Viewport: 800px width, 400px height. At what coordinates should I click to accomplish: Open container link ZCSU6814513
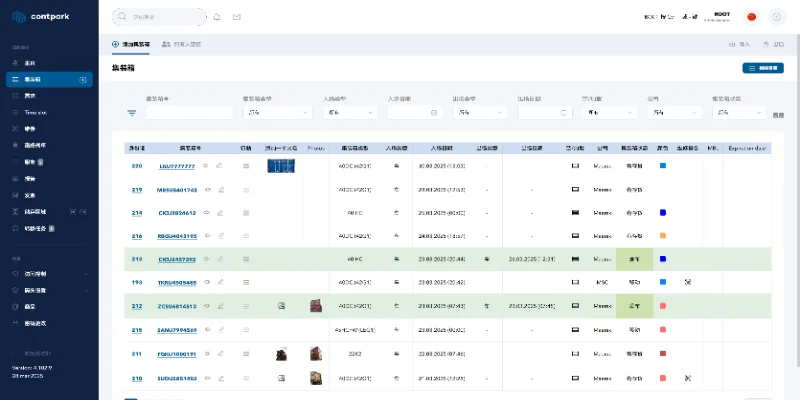[177, 306]
